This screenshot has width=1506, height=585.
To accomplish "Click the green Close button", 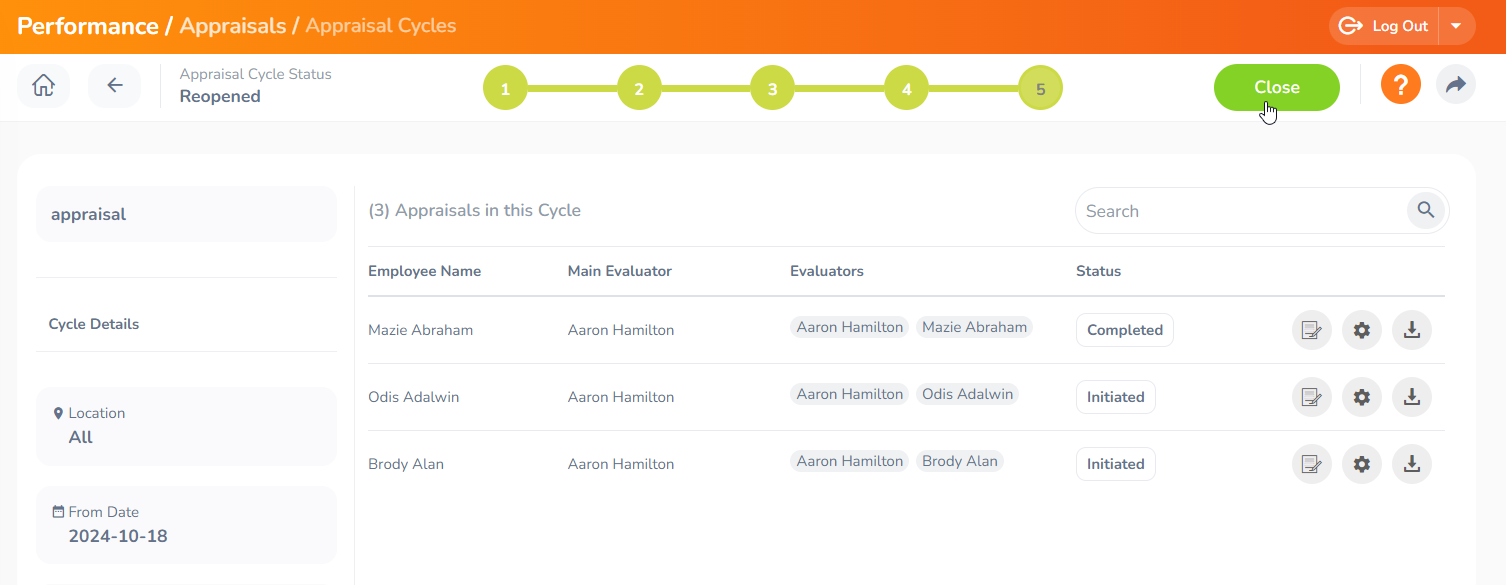I will pos(1276,87).
